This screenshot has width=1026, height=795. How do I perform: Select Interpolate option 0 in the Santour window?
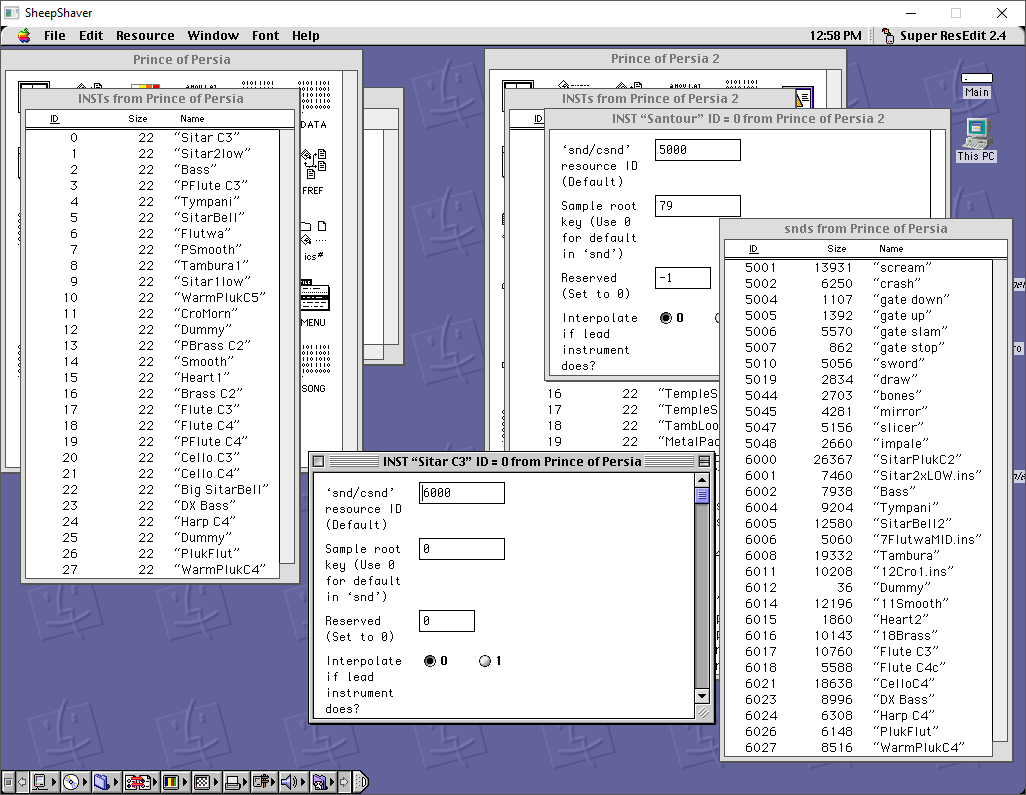[666, 318]
